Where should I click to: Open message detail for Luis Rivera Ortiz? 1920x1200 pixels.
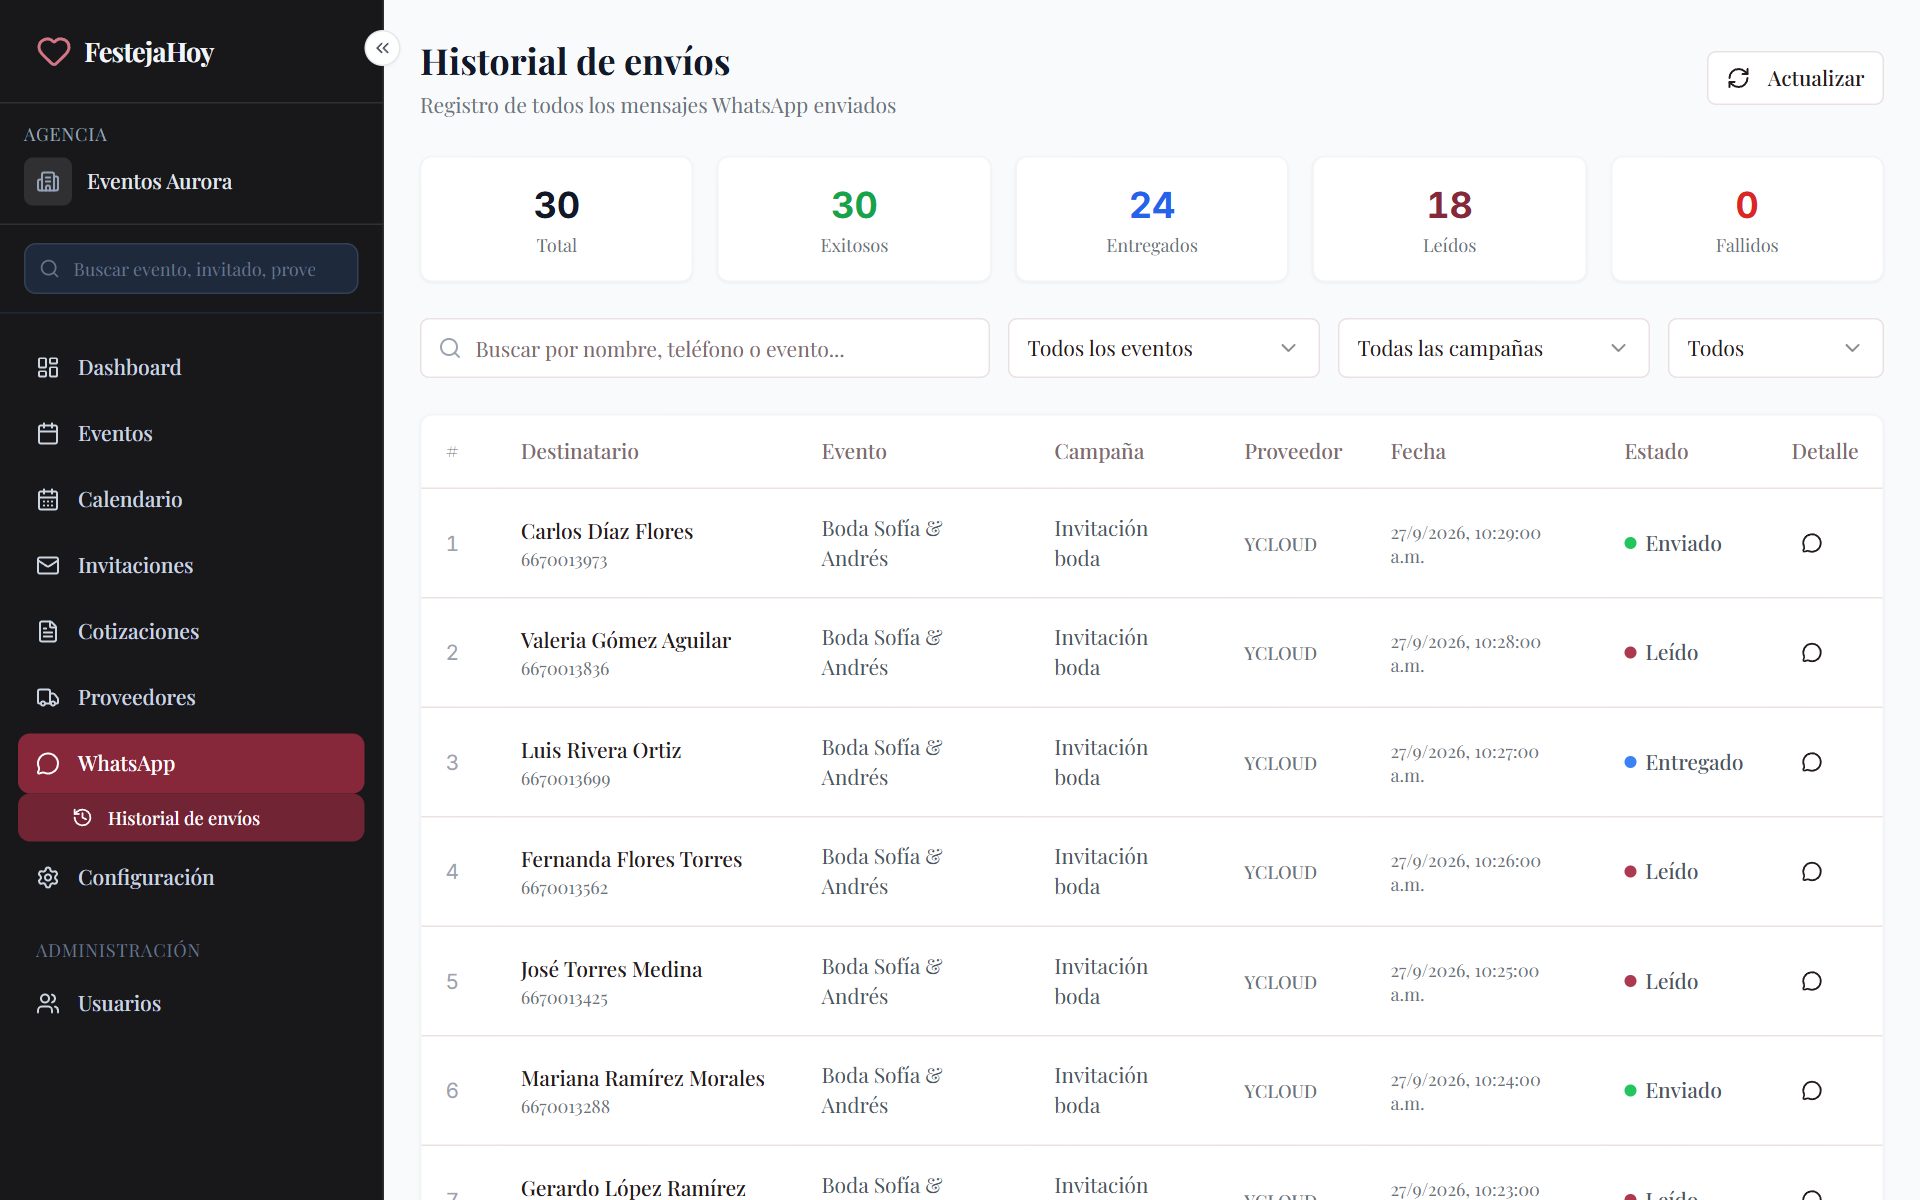tap(1811, 762)
